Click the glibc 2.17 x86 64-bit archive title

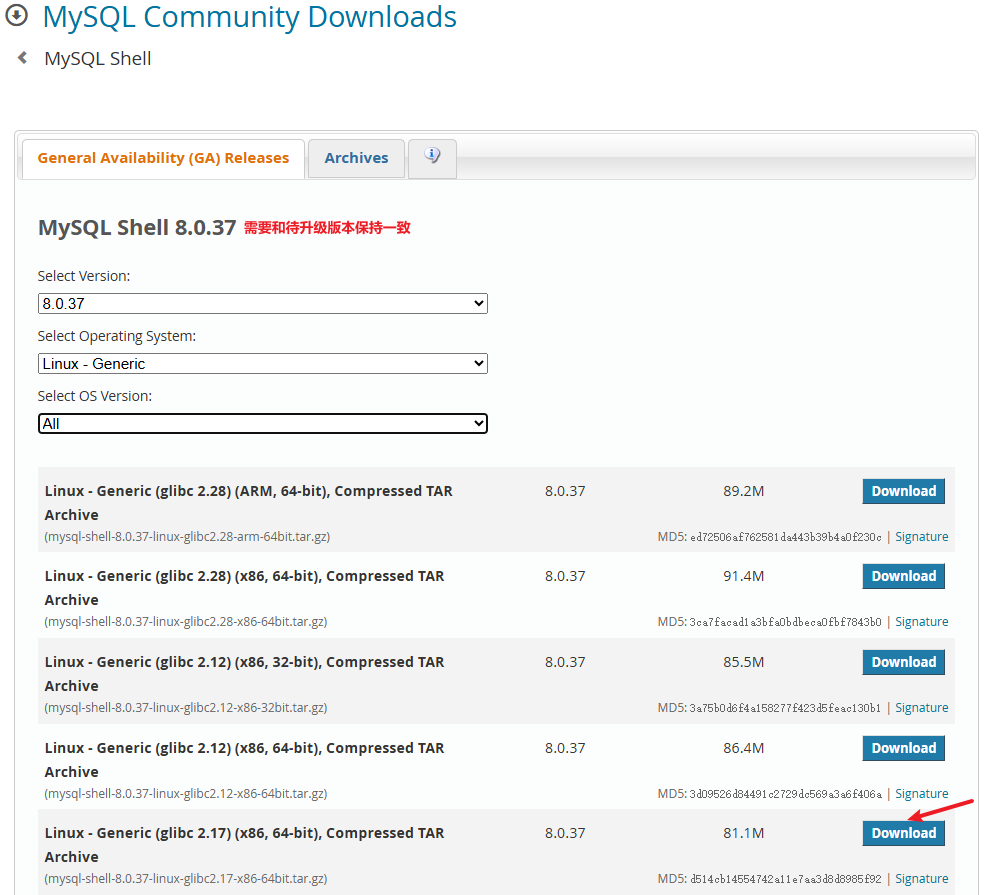tap(244, 845)
